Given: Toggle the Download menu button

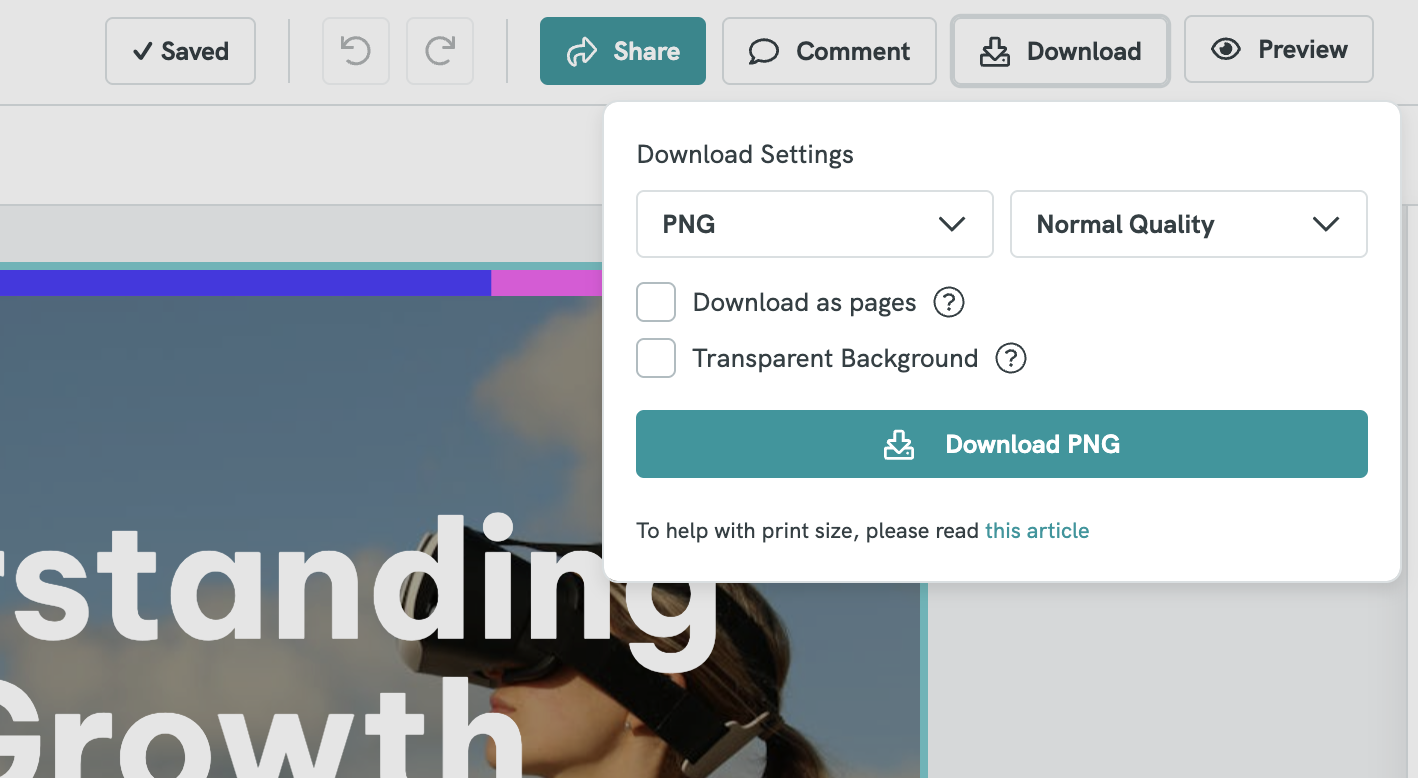Looking at the screenshot, I should 1060,51.
